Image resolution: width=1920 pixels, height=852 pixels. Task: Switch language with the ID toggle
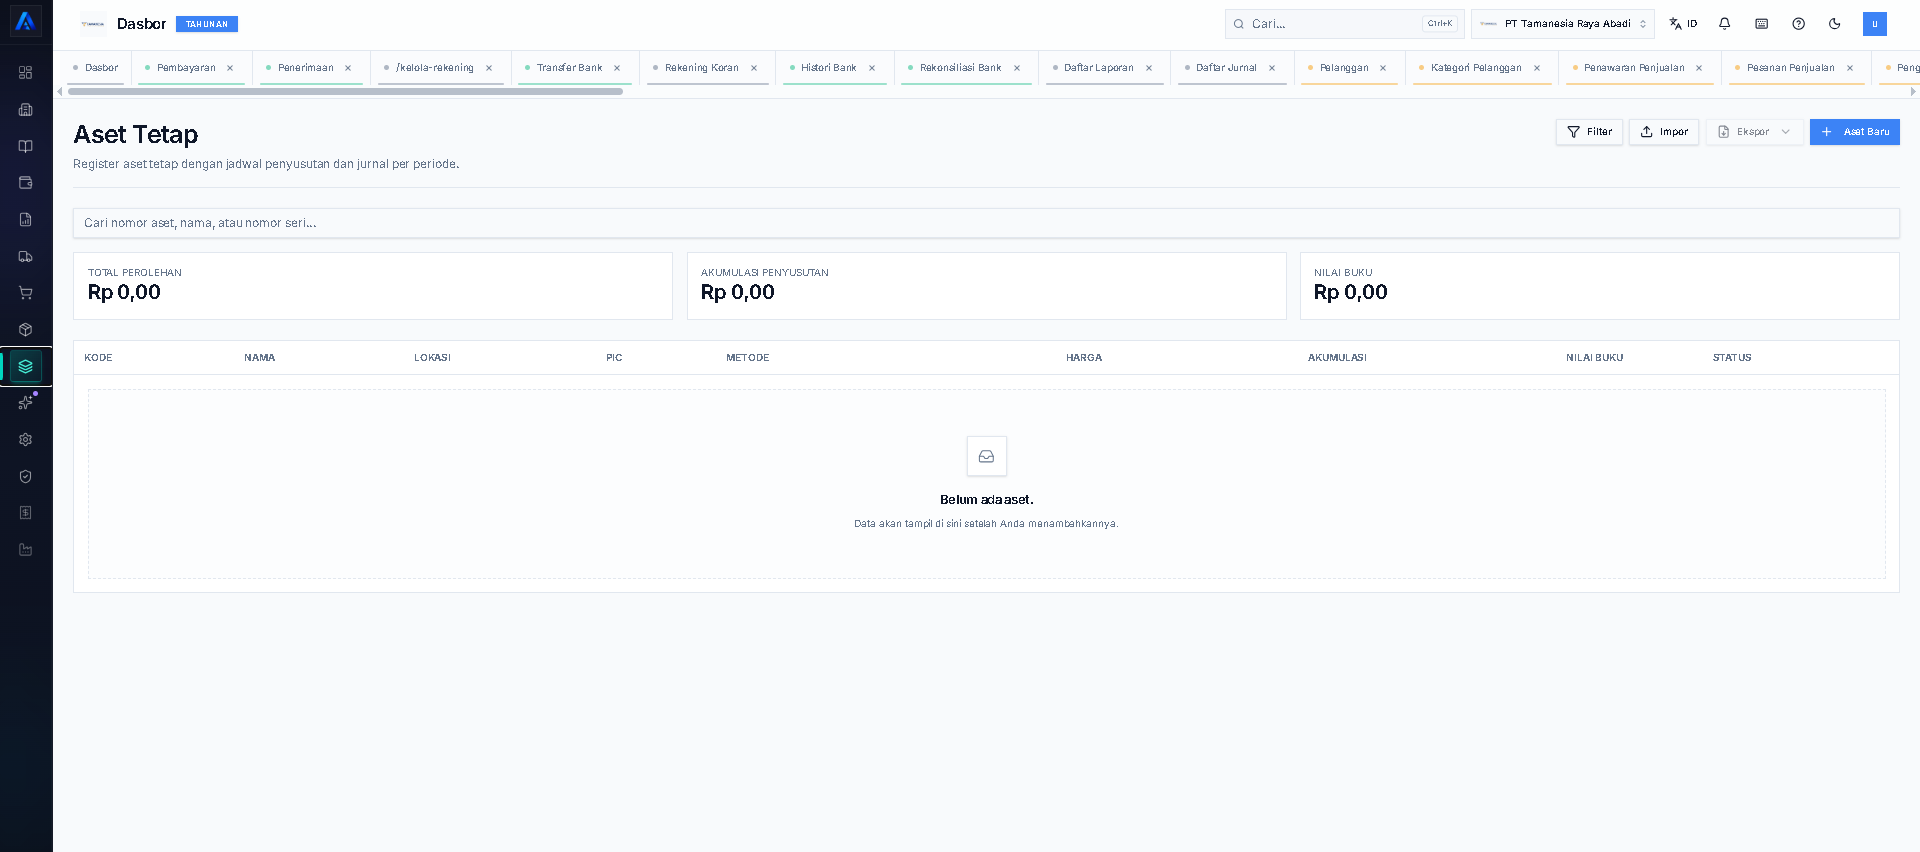1683,24
